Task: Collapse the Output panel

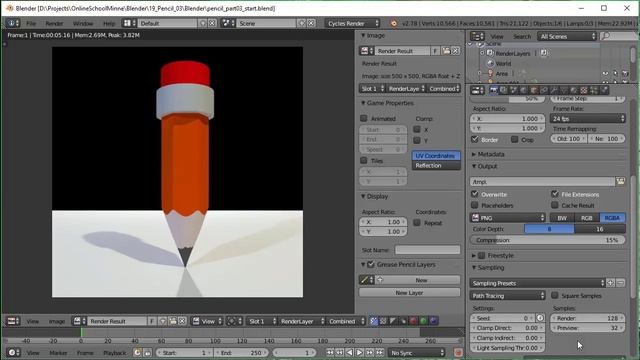Action: [x=474, y=166]
